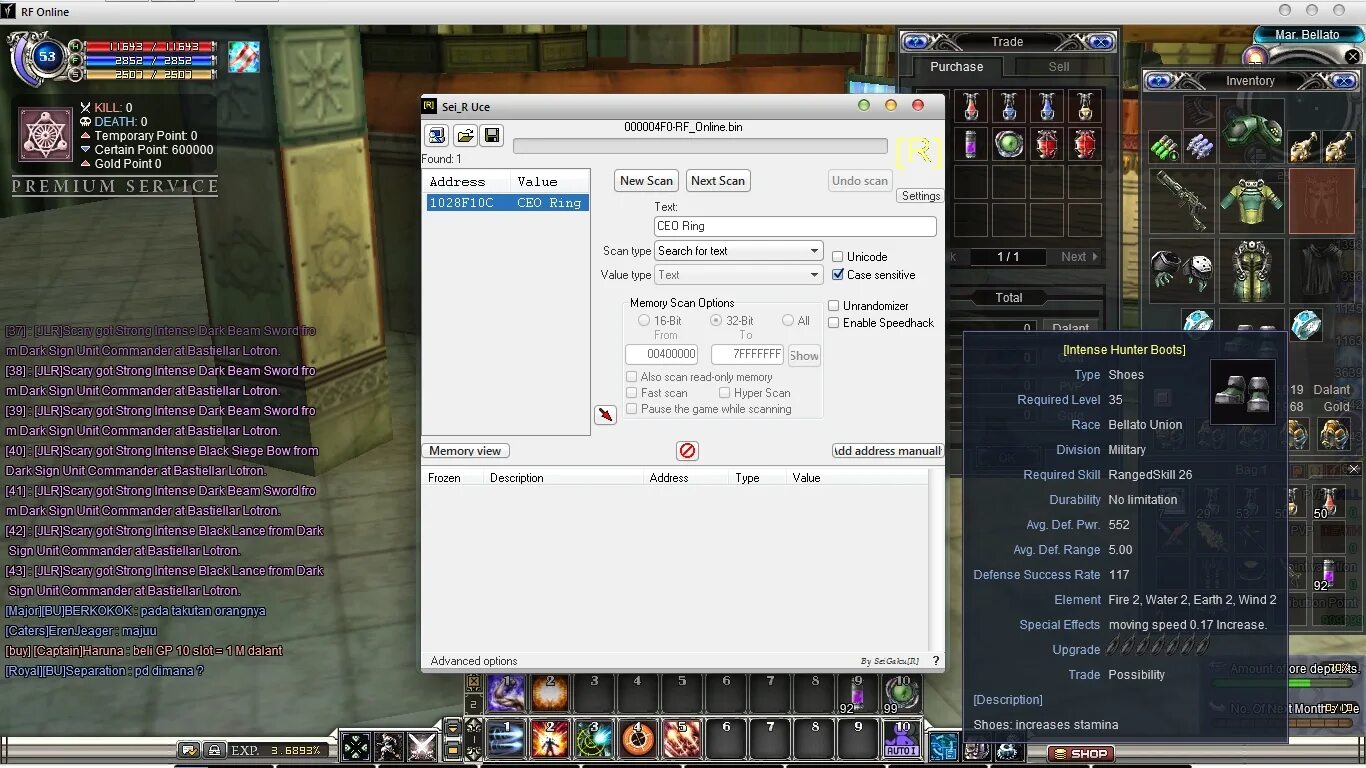Select the purple vial item in Trade window
Viewport: 1366px width, 768px height.
coord(969,145)
